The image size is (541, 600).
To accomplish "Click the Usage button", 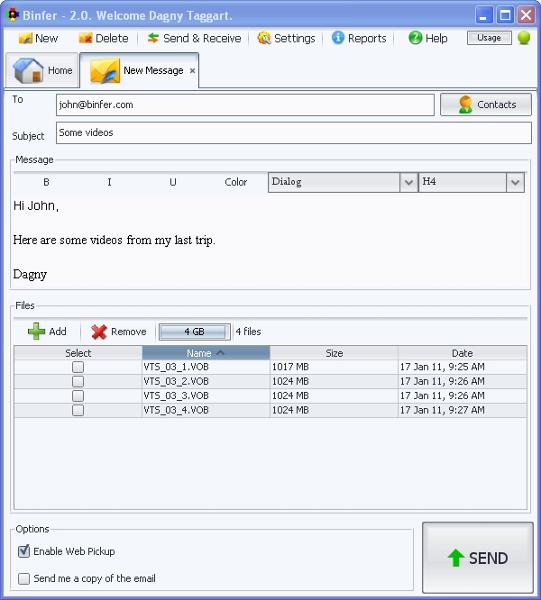I will click(x=489, y=38).
